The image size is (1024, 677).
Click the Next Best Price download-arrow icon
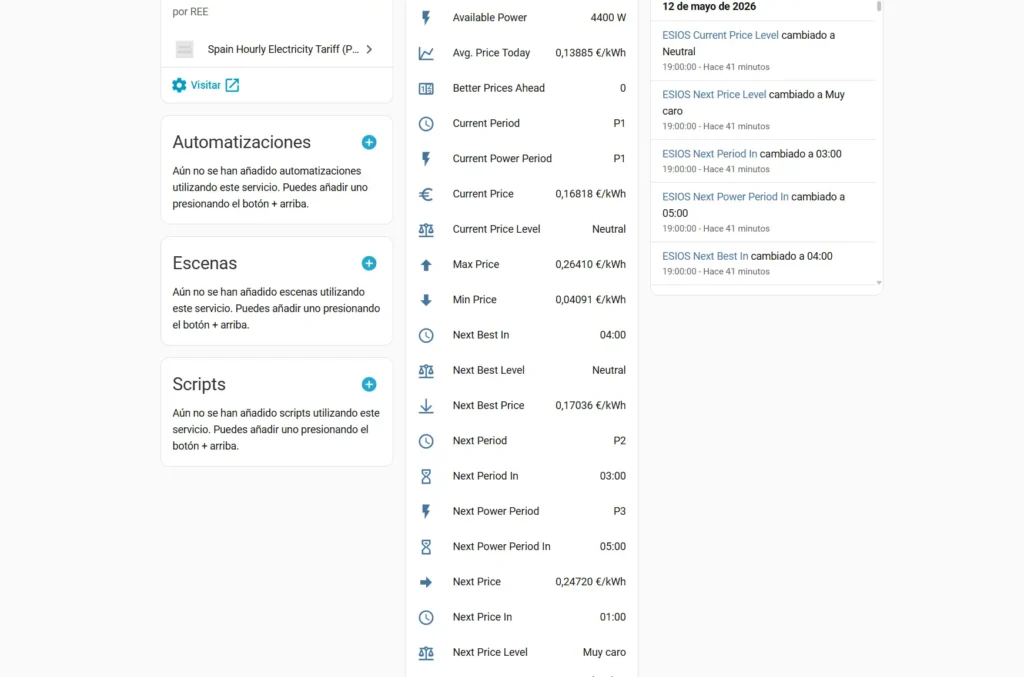pyautogui.click(x=426, y=405)
